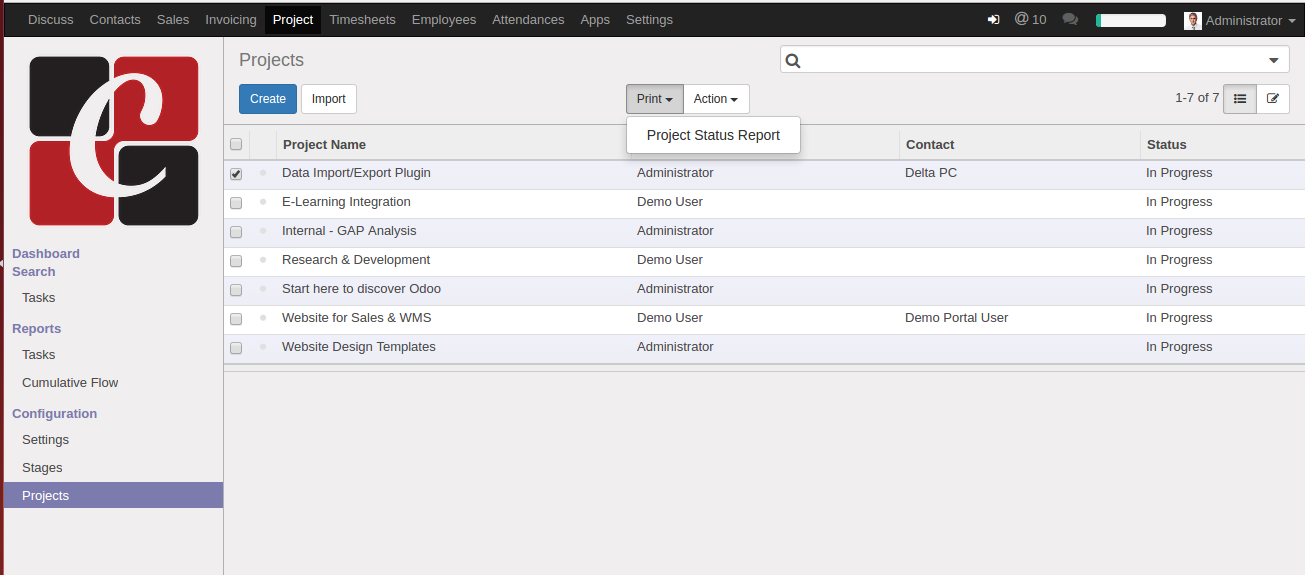Click the sign-in arrow icon in top bar
The width and height of the screenshot is (1305, 575).
tap(993, 20)
